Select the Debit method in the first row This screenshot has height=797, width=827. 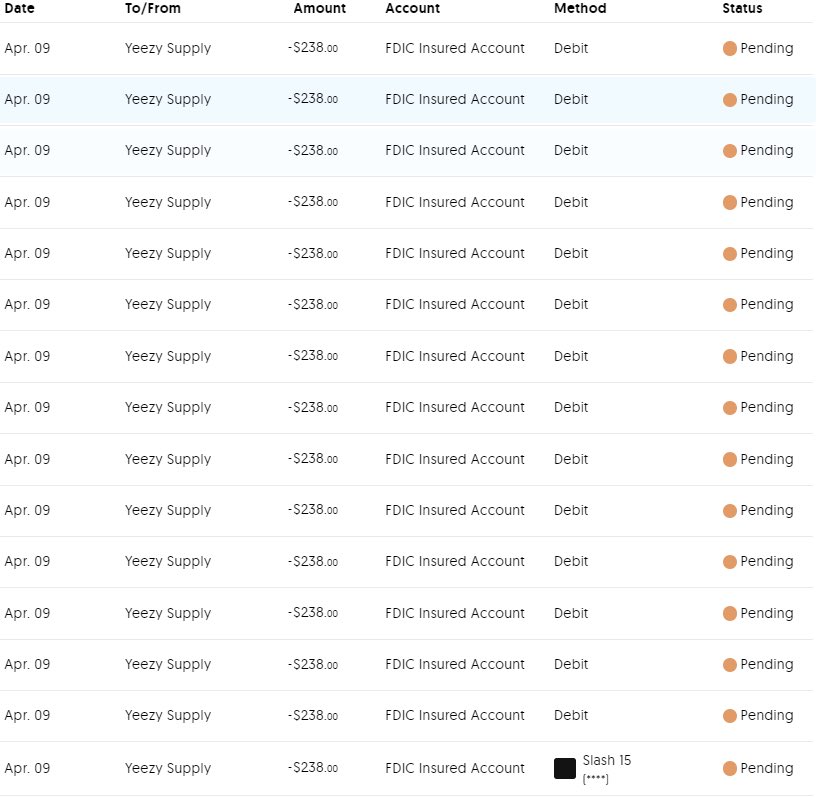click(571, 48)
